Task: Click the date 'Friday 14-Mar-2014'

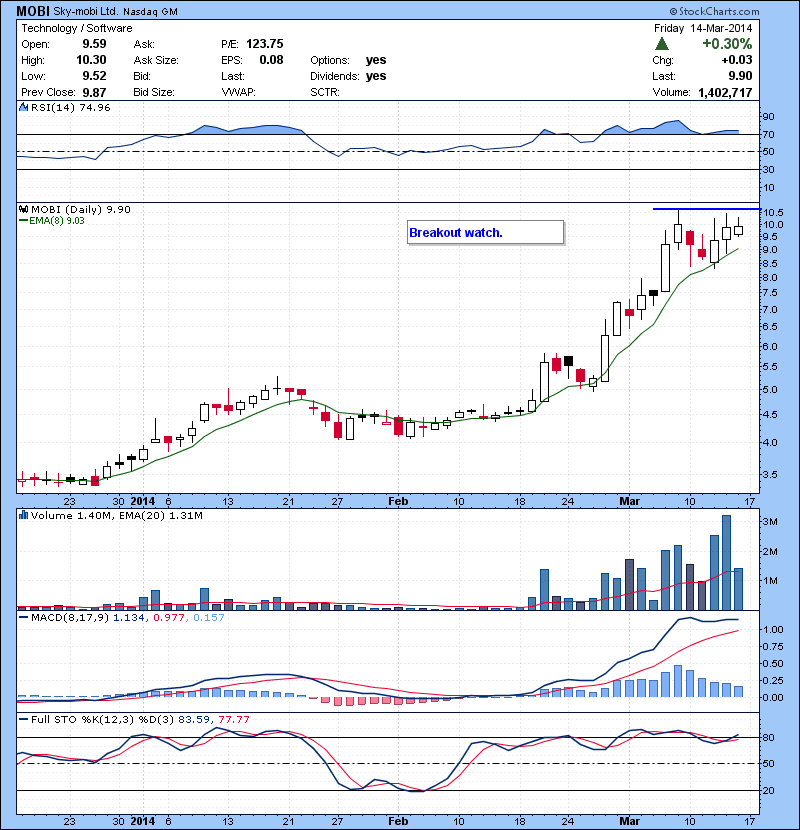Action: [703, 28]
